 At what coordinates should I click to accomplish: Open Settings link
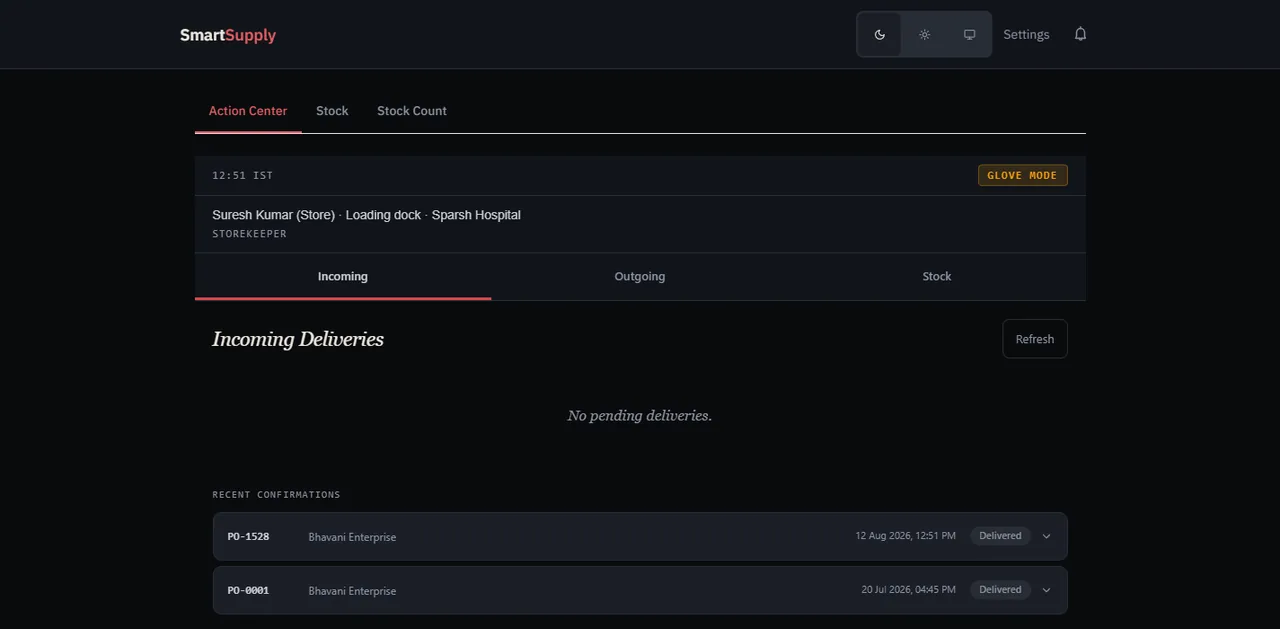(x=1026, y=34)
